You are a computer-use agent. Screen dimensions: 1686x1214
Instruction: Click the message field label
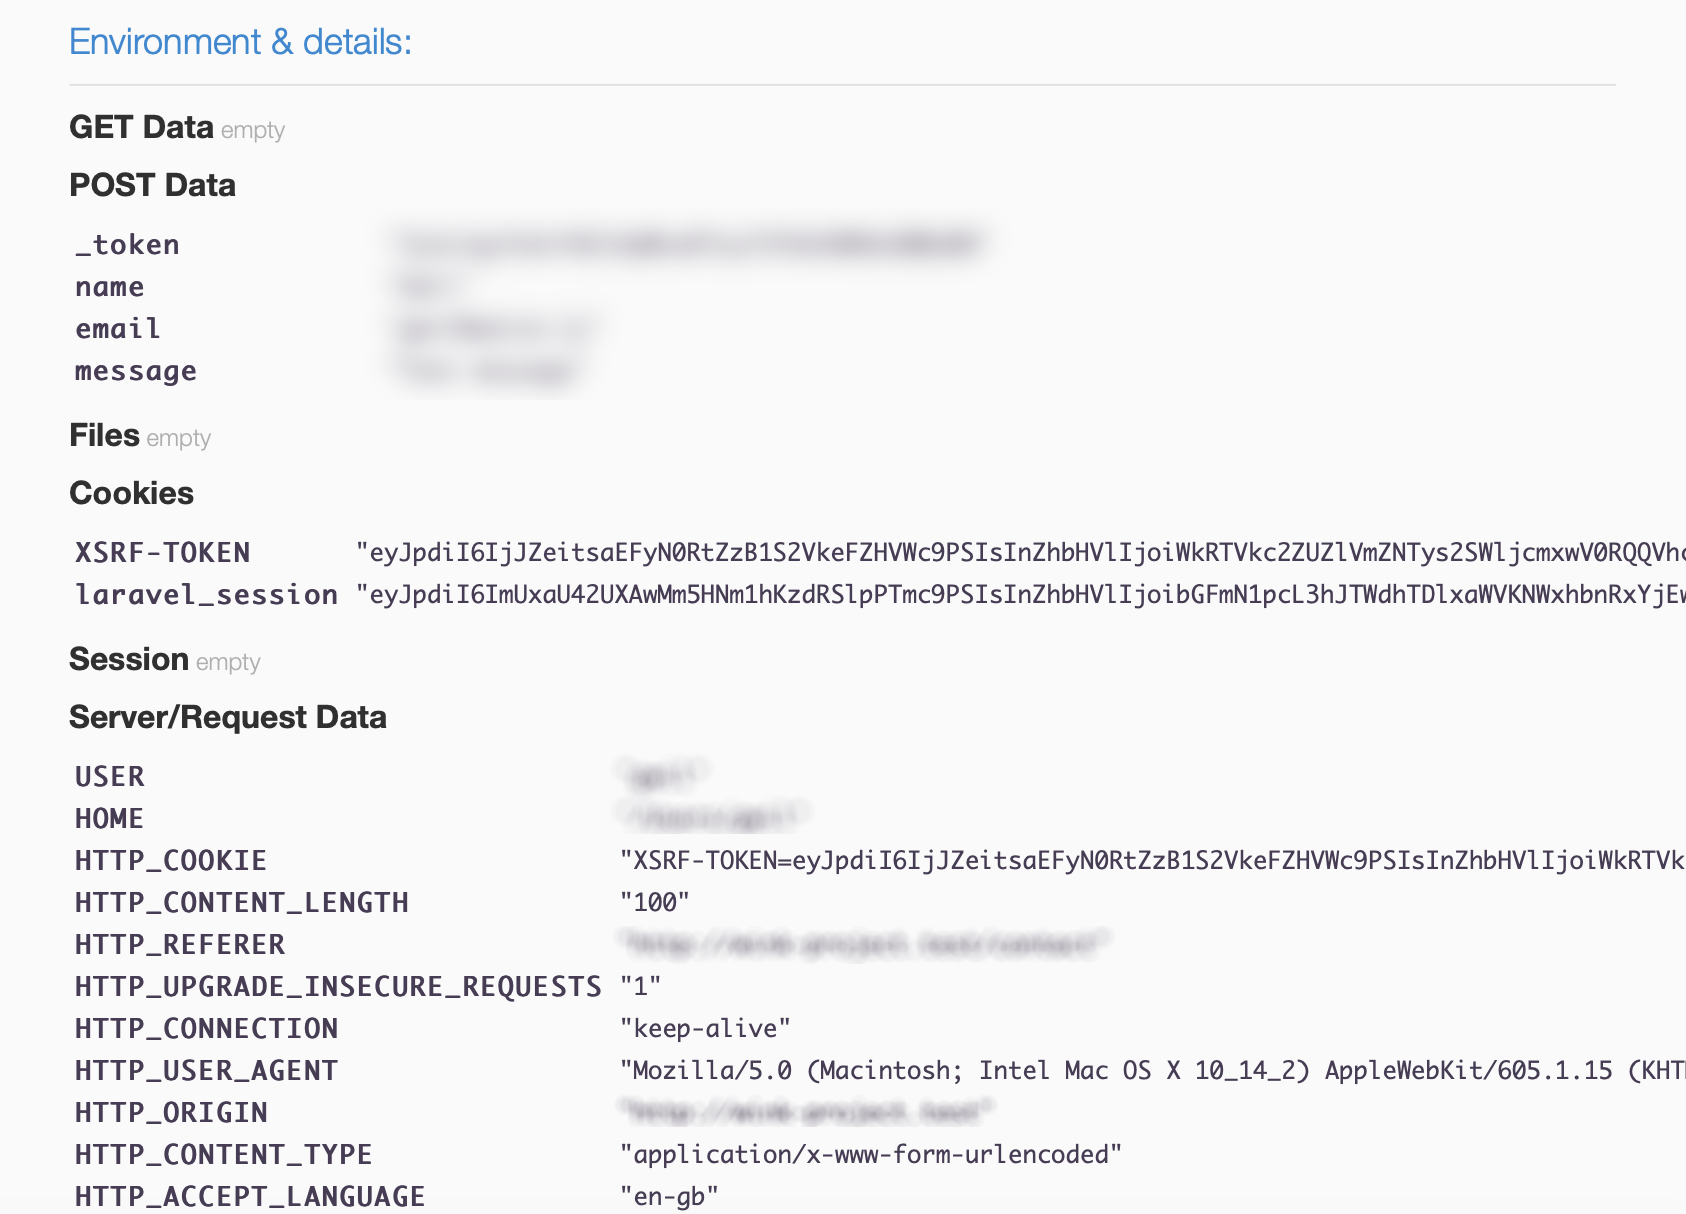pyautogui.click(x=135, y=371)
